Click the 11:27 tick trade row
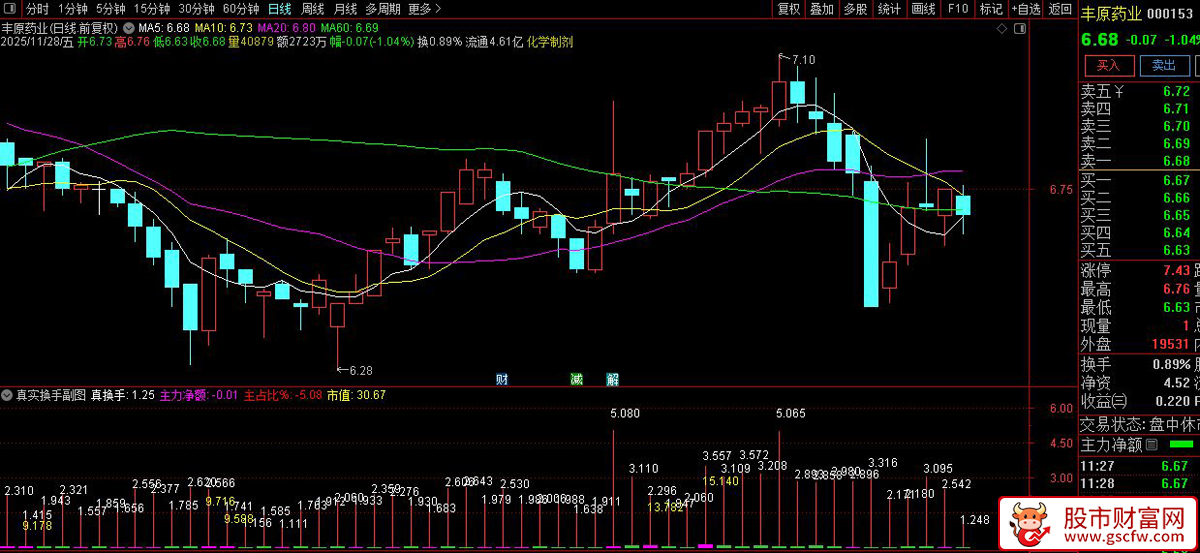This screenshot has width=1200, height=553. tap(1140, 465)
